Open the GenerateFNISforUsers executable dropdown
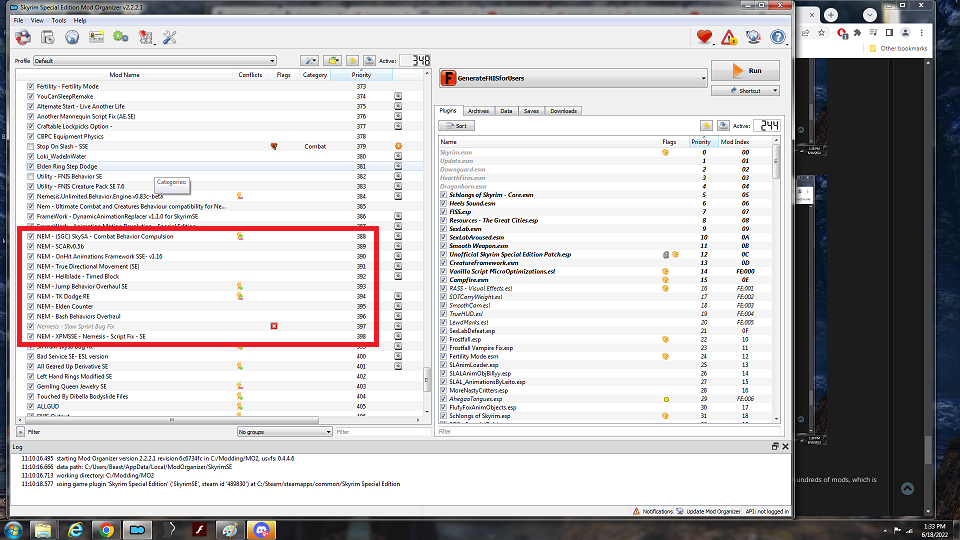 click(x=572, y=78)
